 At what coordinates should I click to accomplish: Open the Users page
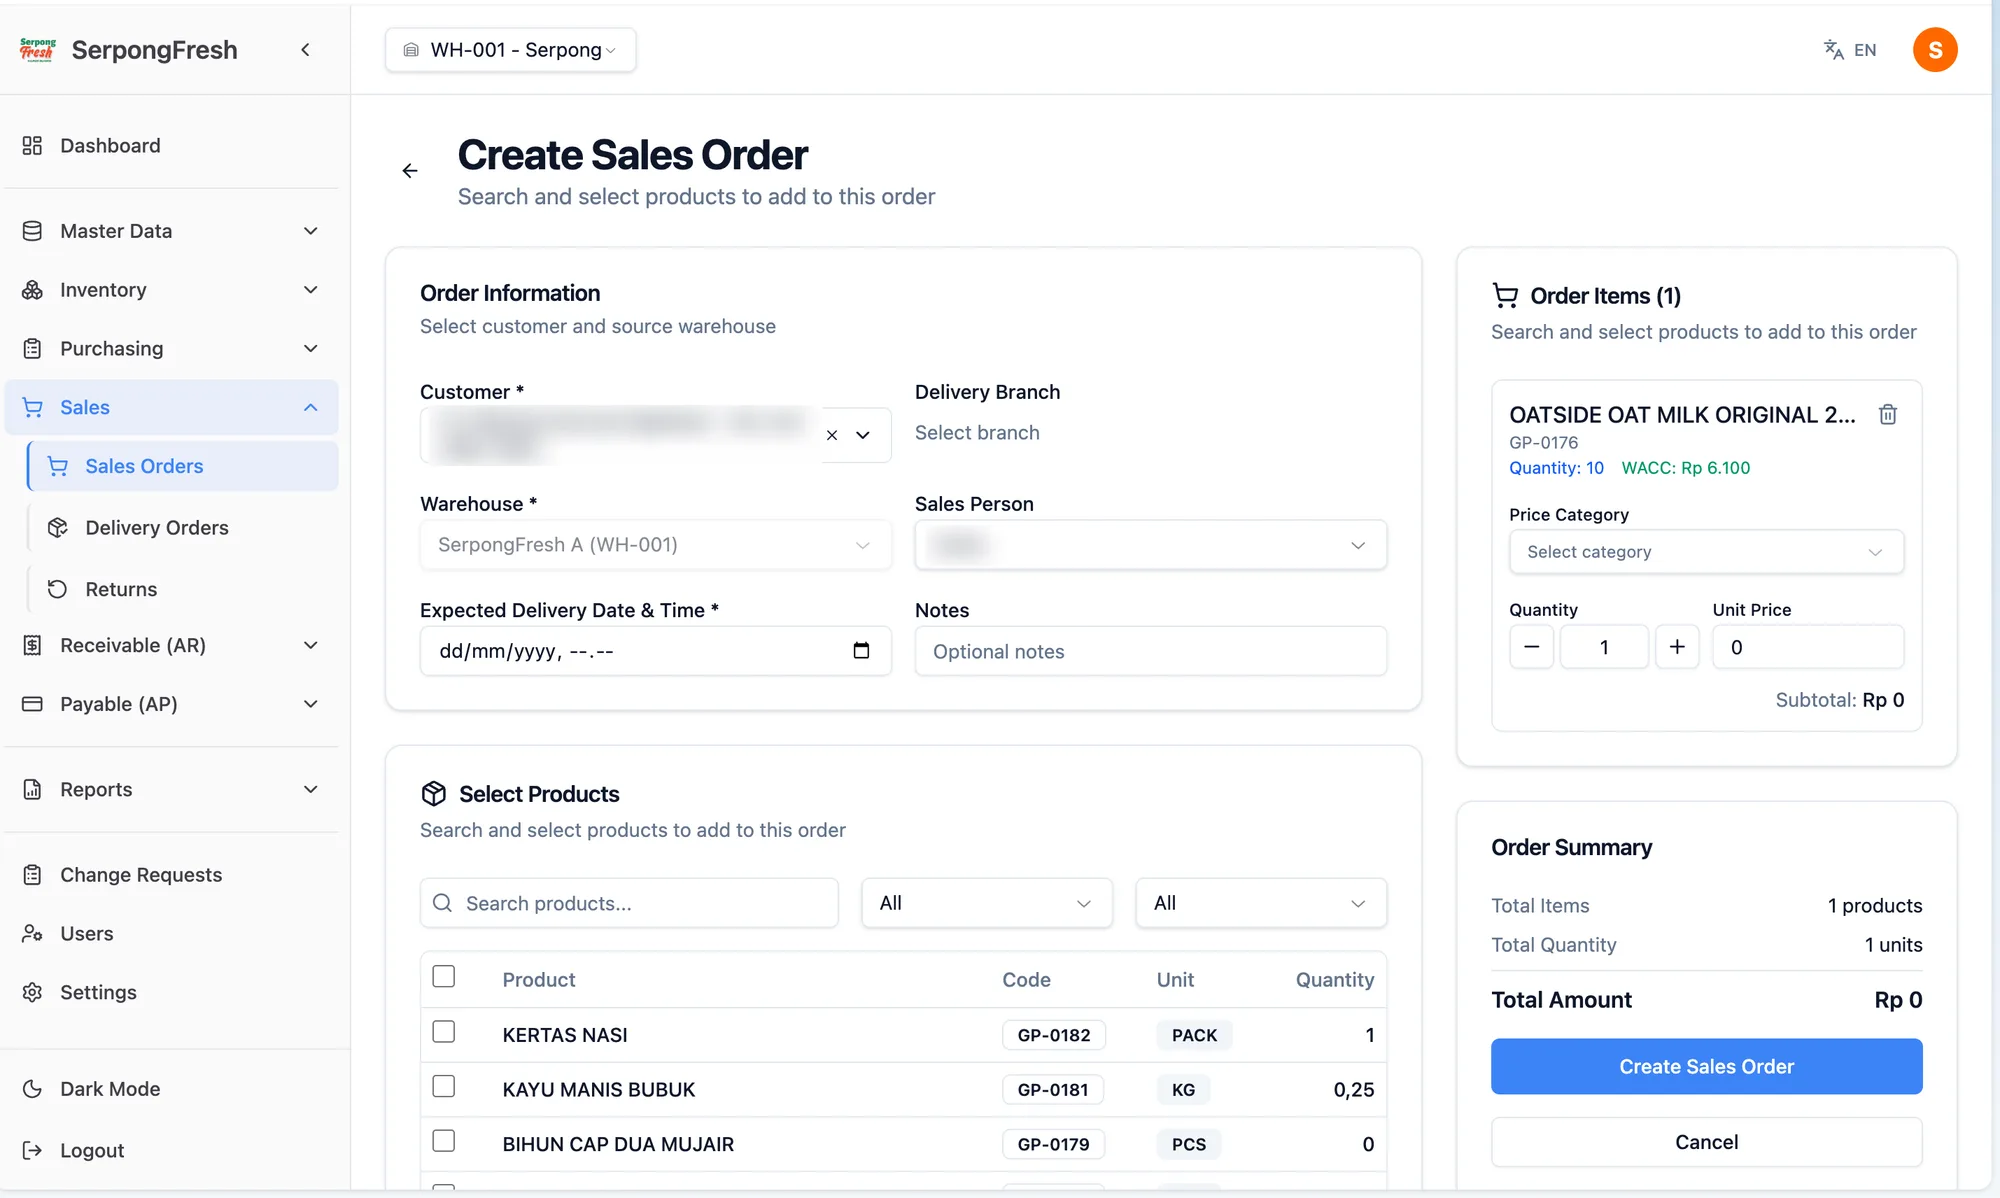[170, 934]
